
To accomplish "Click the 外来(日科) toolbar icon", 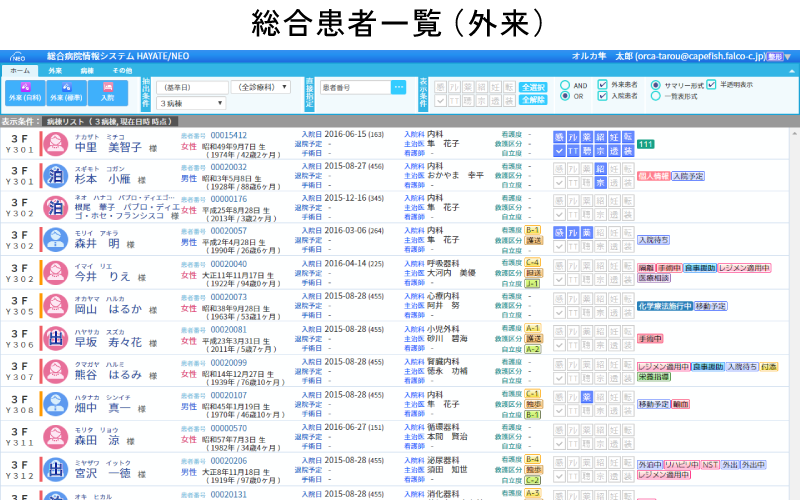I will (24, 92).
